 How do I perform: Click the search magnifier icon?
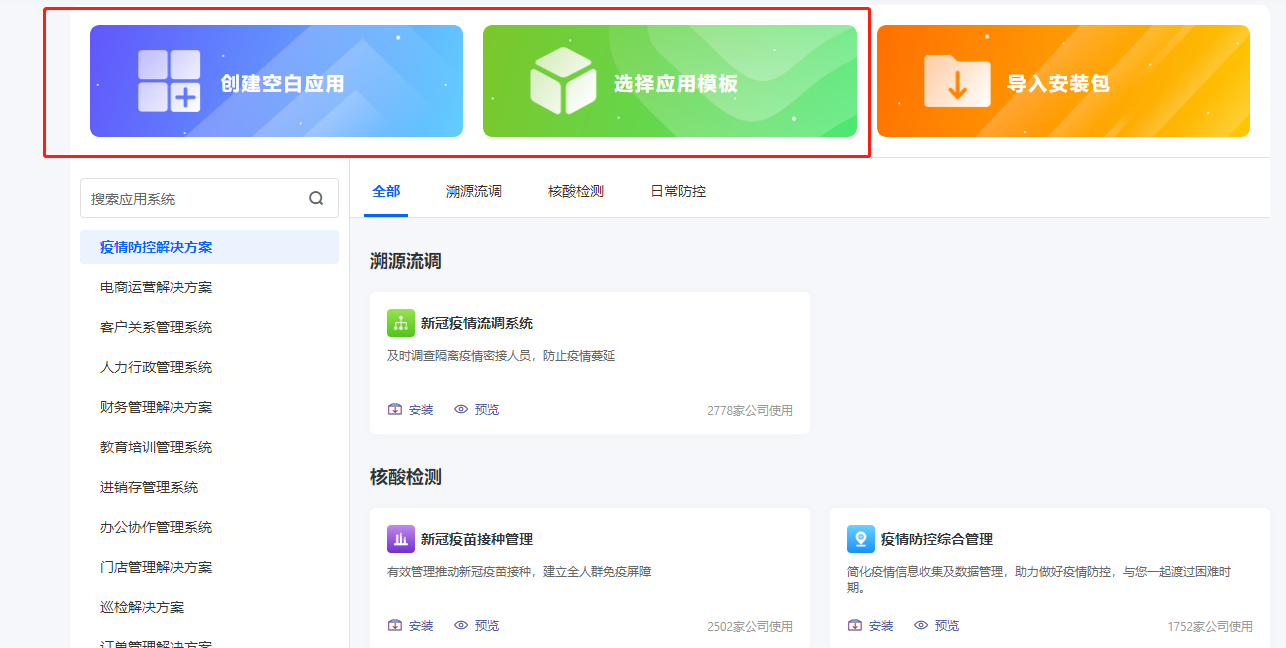316,198
